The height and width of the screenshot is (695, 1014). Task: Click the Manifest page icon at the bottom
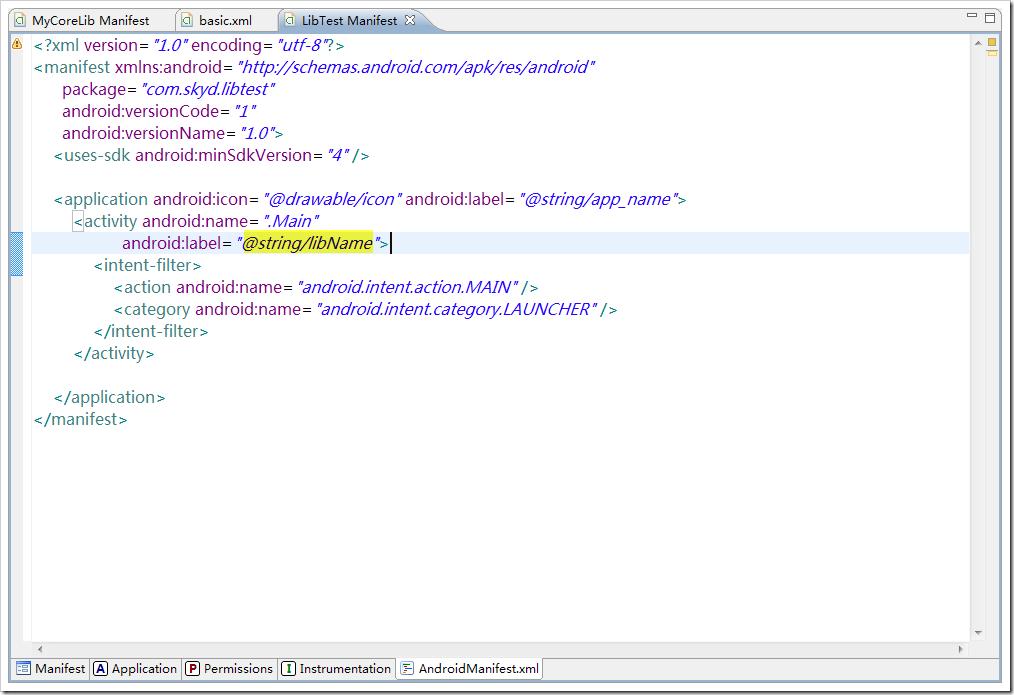pos(23,668)
